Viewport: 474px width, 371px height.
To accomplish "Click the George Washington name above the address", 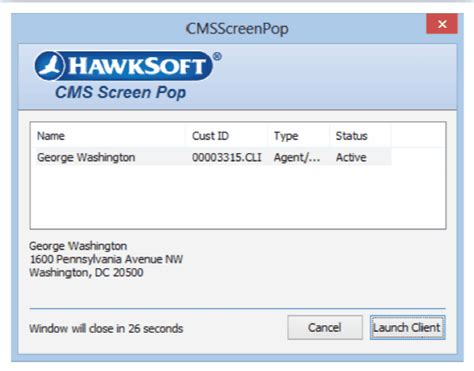I will [x=78, y=246].
